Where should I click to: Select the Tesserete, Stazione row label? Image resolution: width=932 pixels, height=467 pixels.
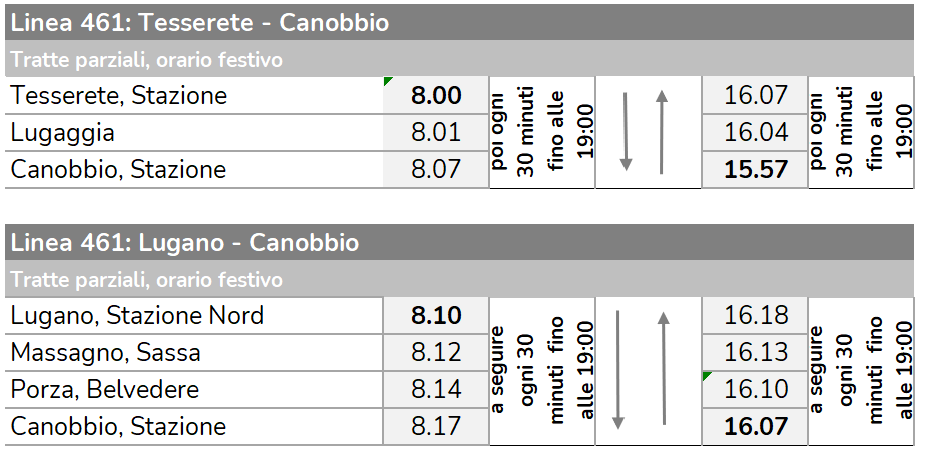194,95
